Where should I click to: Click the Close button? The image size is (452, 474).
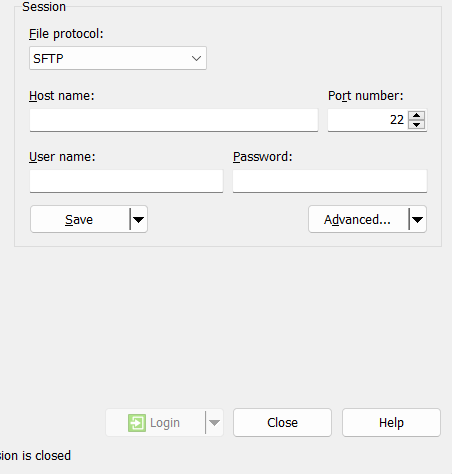click(282, 423)
